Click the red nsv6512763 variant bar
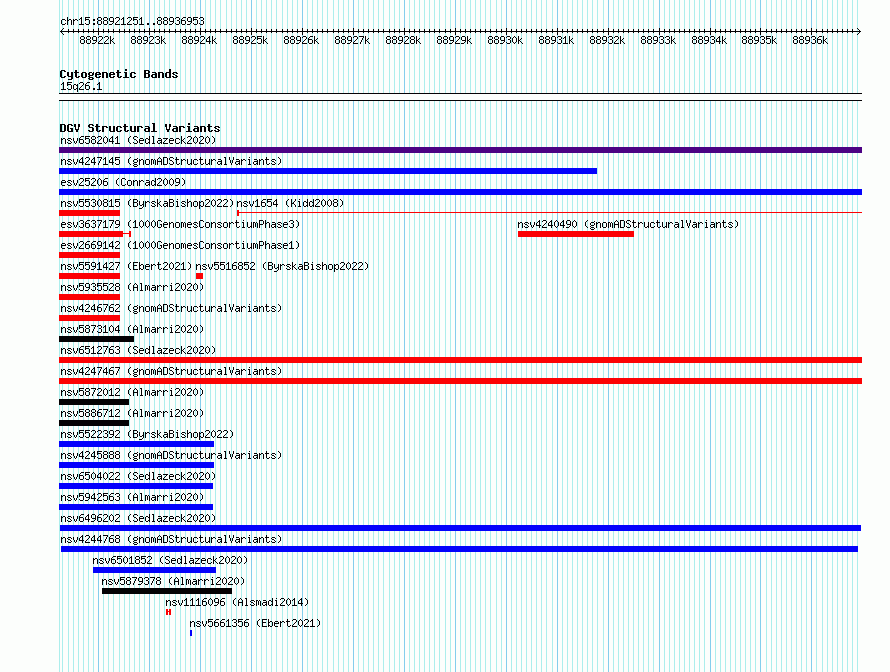 tap(460, 360)
